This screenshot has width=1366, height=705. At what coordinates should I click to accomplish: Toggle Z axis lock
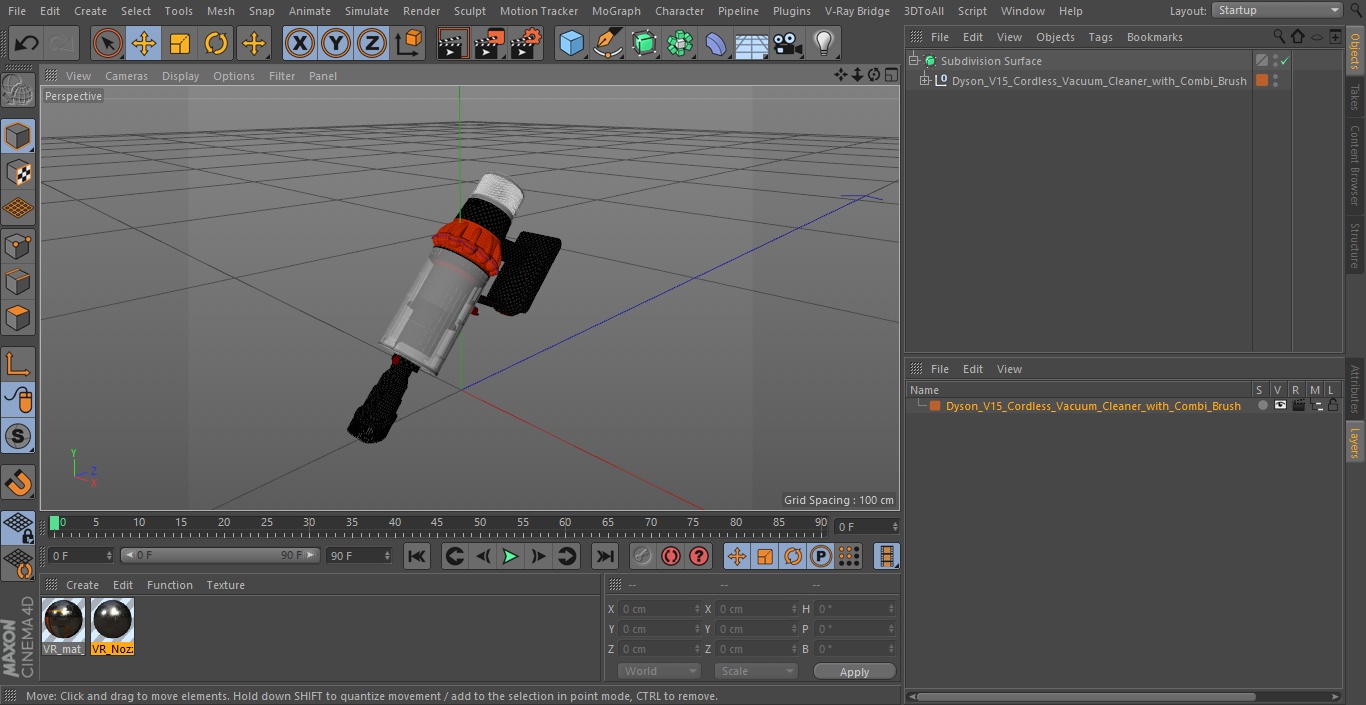372,43
